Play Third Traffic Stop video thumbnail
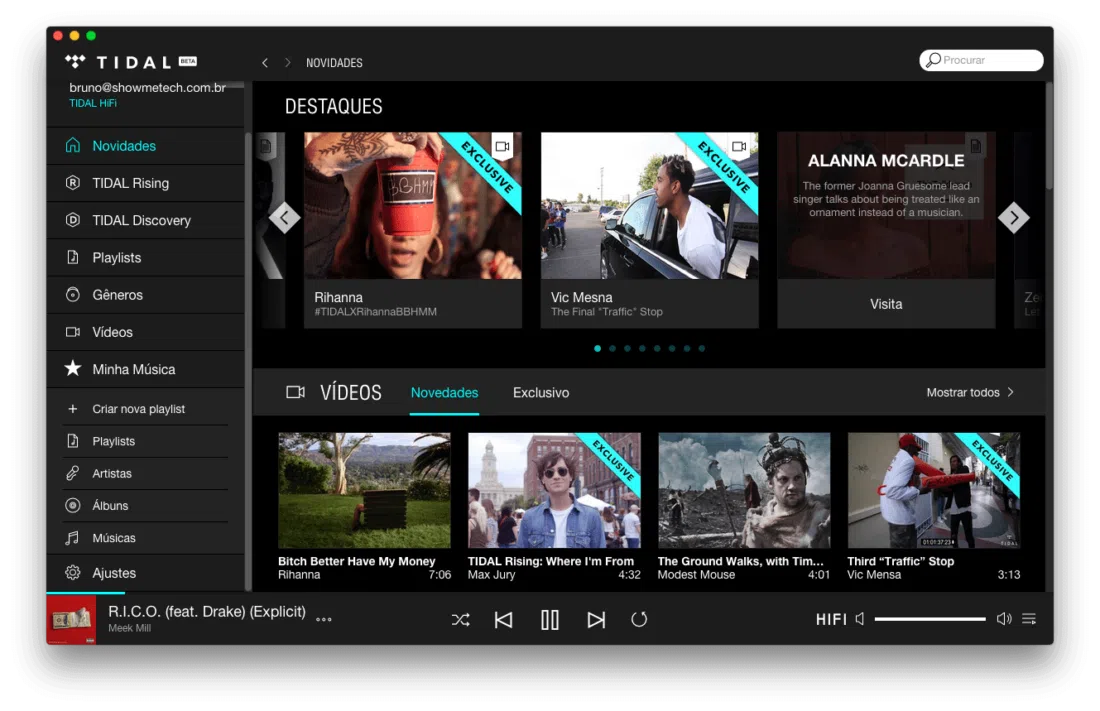The image size is (1100, 711). click(934, 490)
